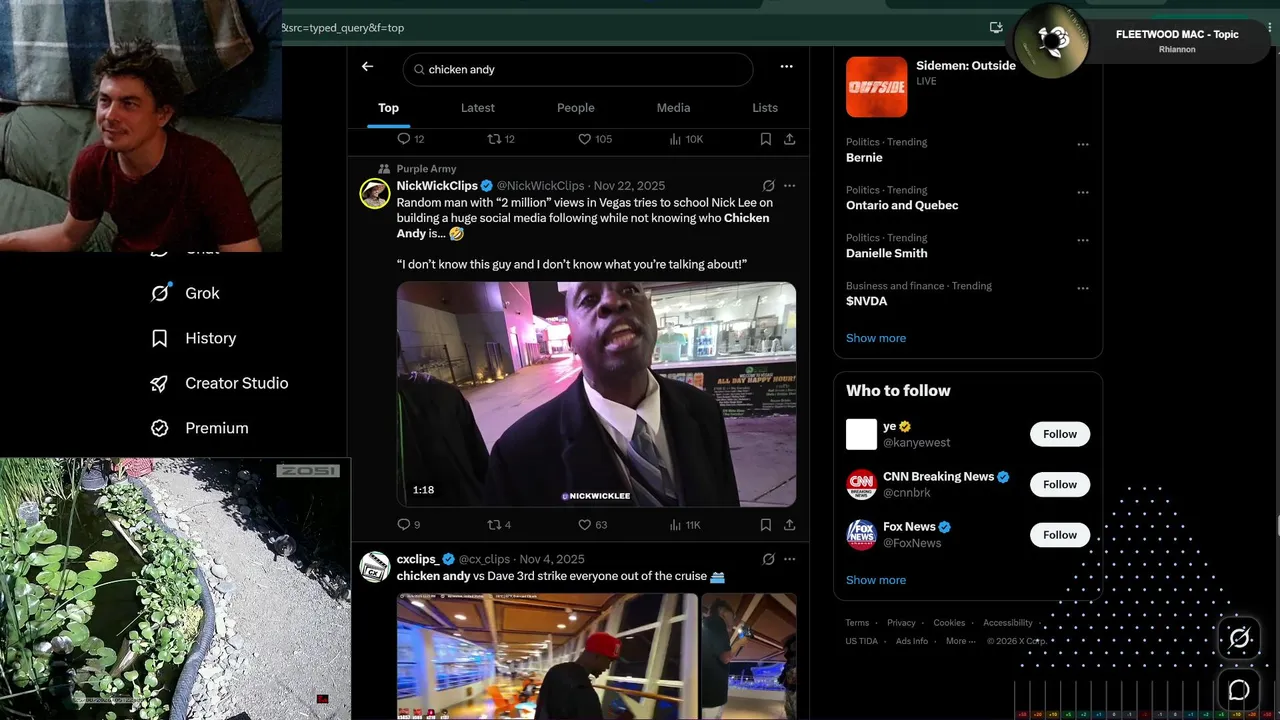Image resolution: width=1280 pixels, height=720 pixels.
Task: Open the trending topic Bernie
Action: point(864,158)
